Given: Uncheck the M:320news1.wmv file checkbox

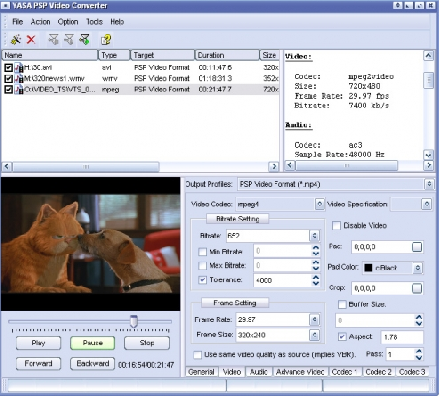Looking at the screenshot, I should 9,79.
